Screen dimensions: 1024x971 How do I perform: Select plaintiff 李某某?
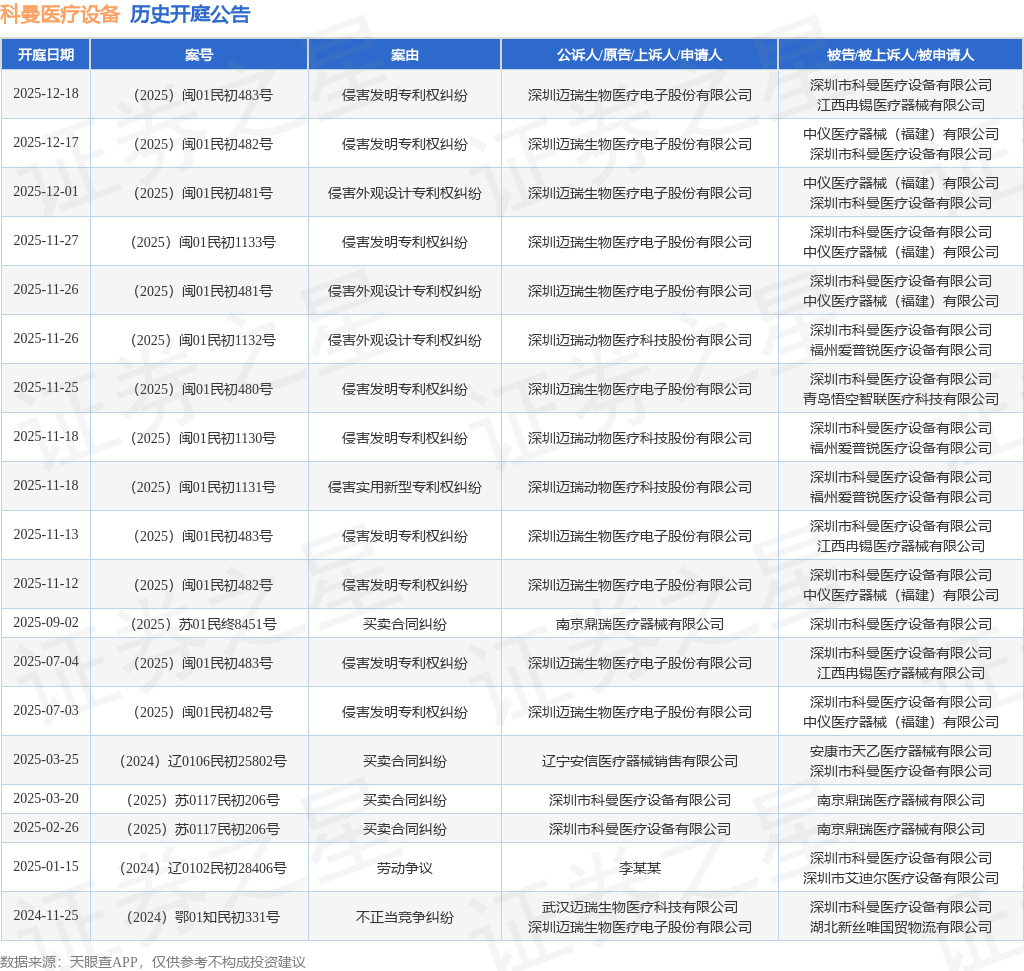pyautogui.click(x=639, y=868)
